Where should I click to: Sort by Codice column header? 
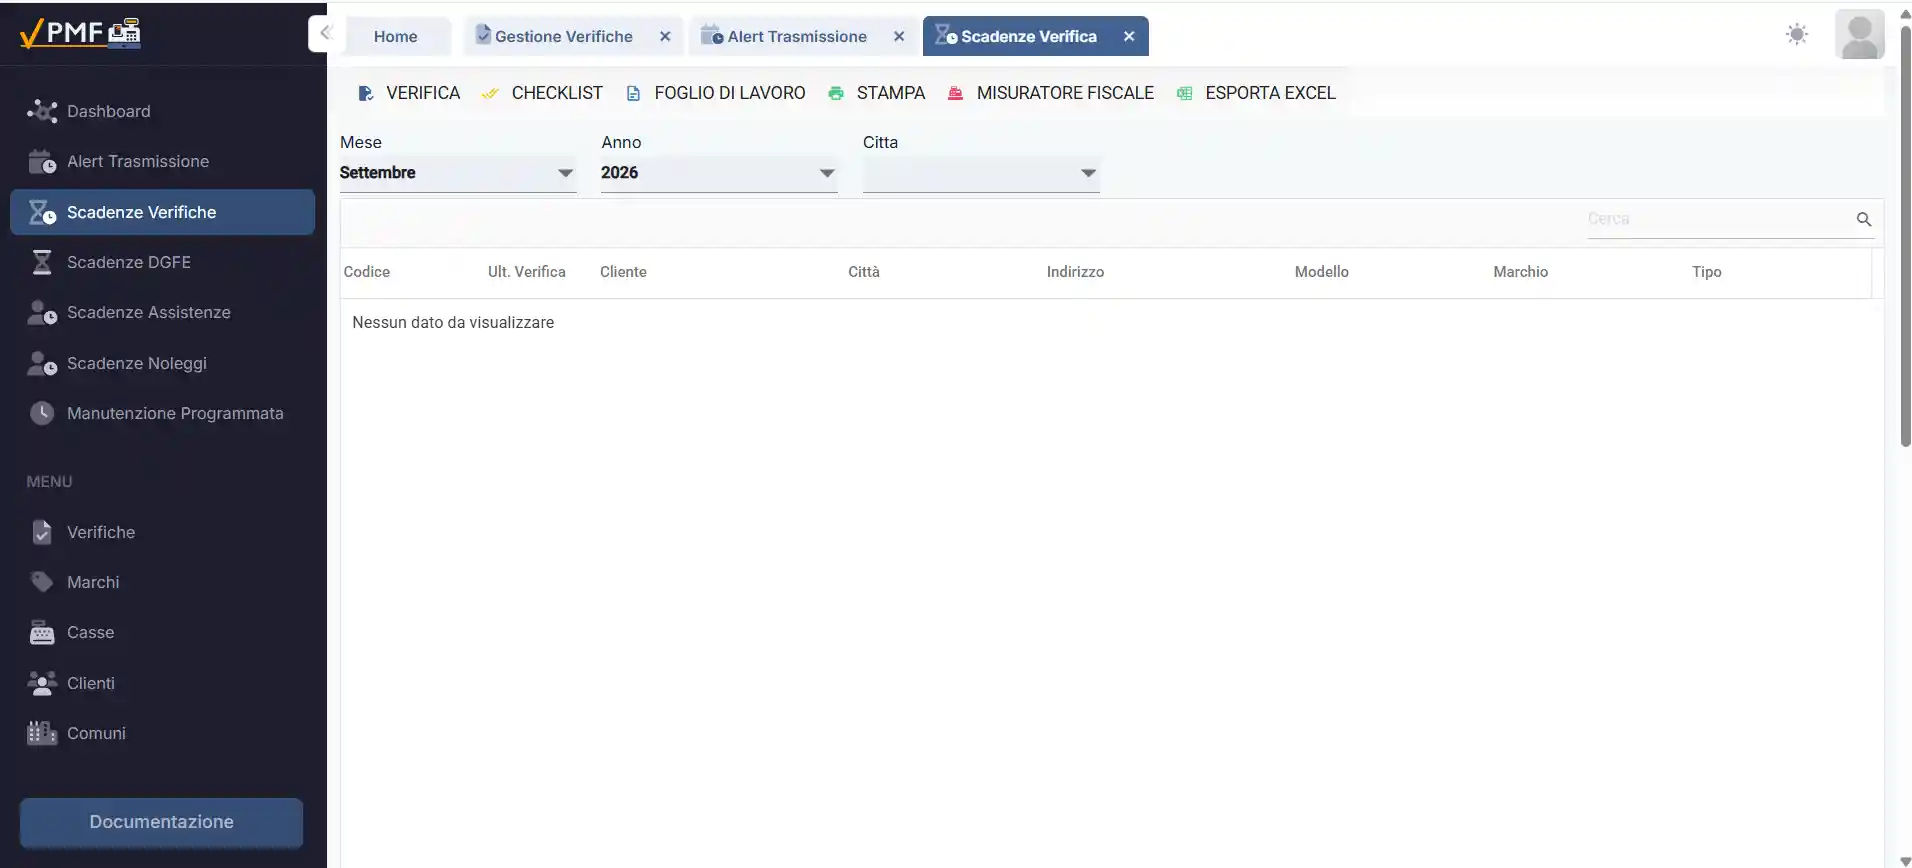[367, 272]
